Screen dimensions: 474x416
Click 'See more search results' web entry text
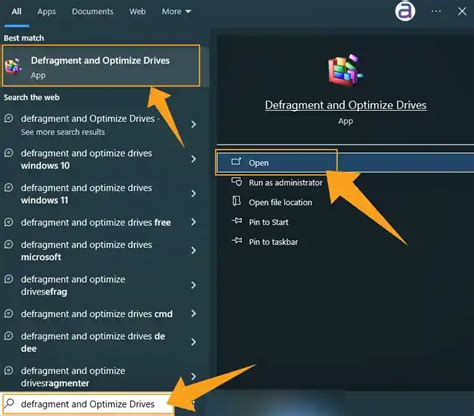tap(63, 132)
